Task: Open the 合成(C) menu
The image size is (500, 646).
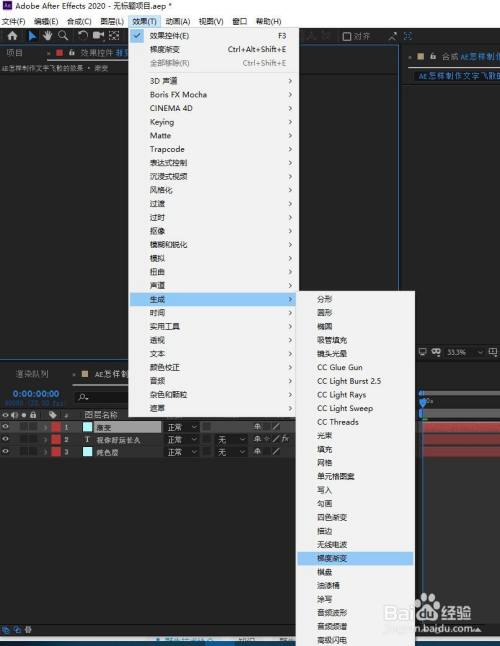Action: (79, 21)
